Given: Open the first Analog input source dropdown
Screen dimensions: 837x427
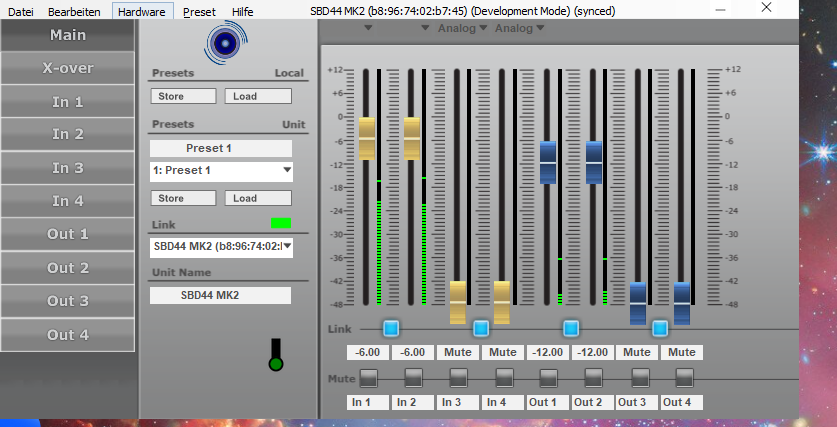Looking at the screenshot, I should [463, 28].
